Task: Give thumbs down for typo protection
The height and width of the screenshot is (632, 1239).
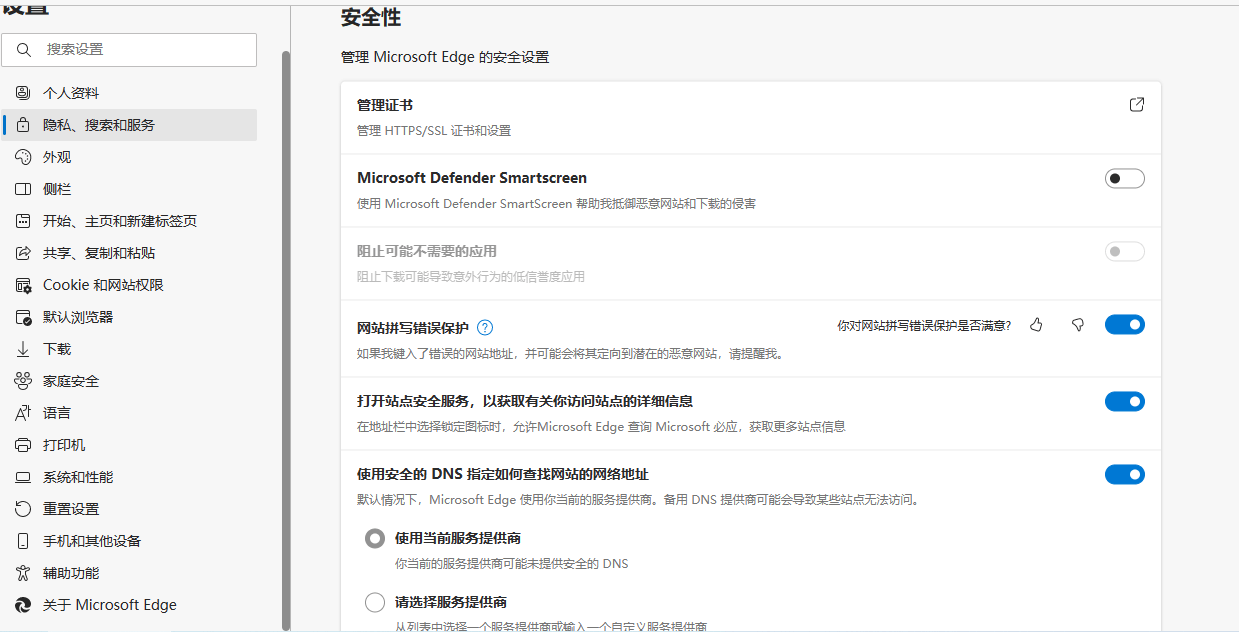Action: click(1077, 325)
